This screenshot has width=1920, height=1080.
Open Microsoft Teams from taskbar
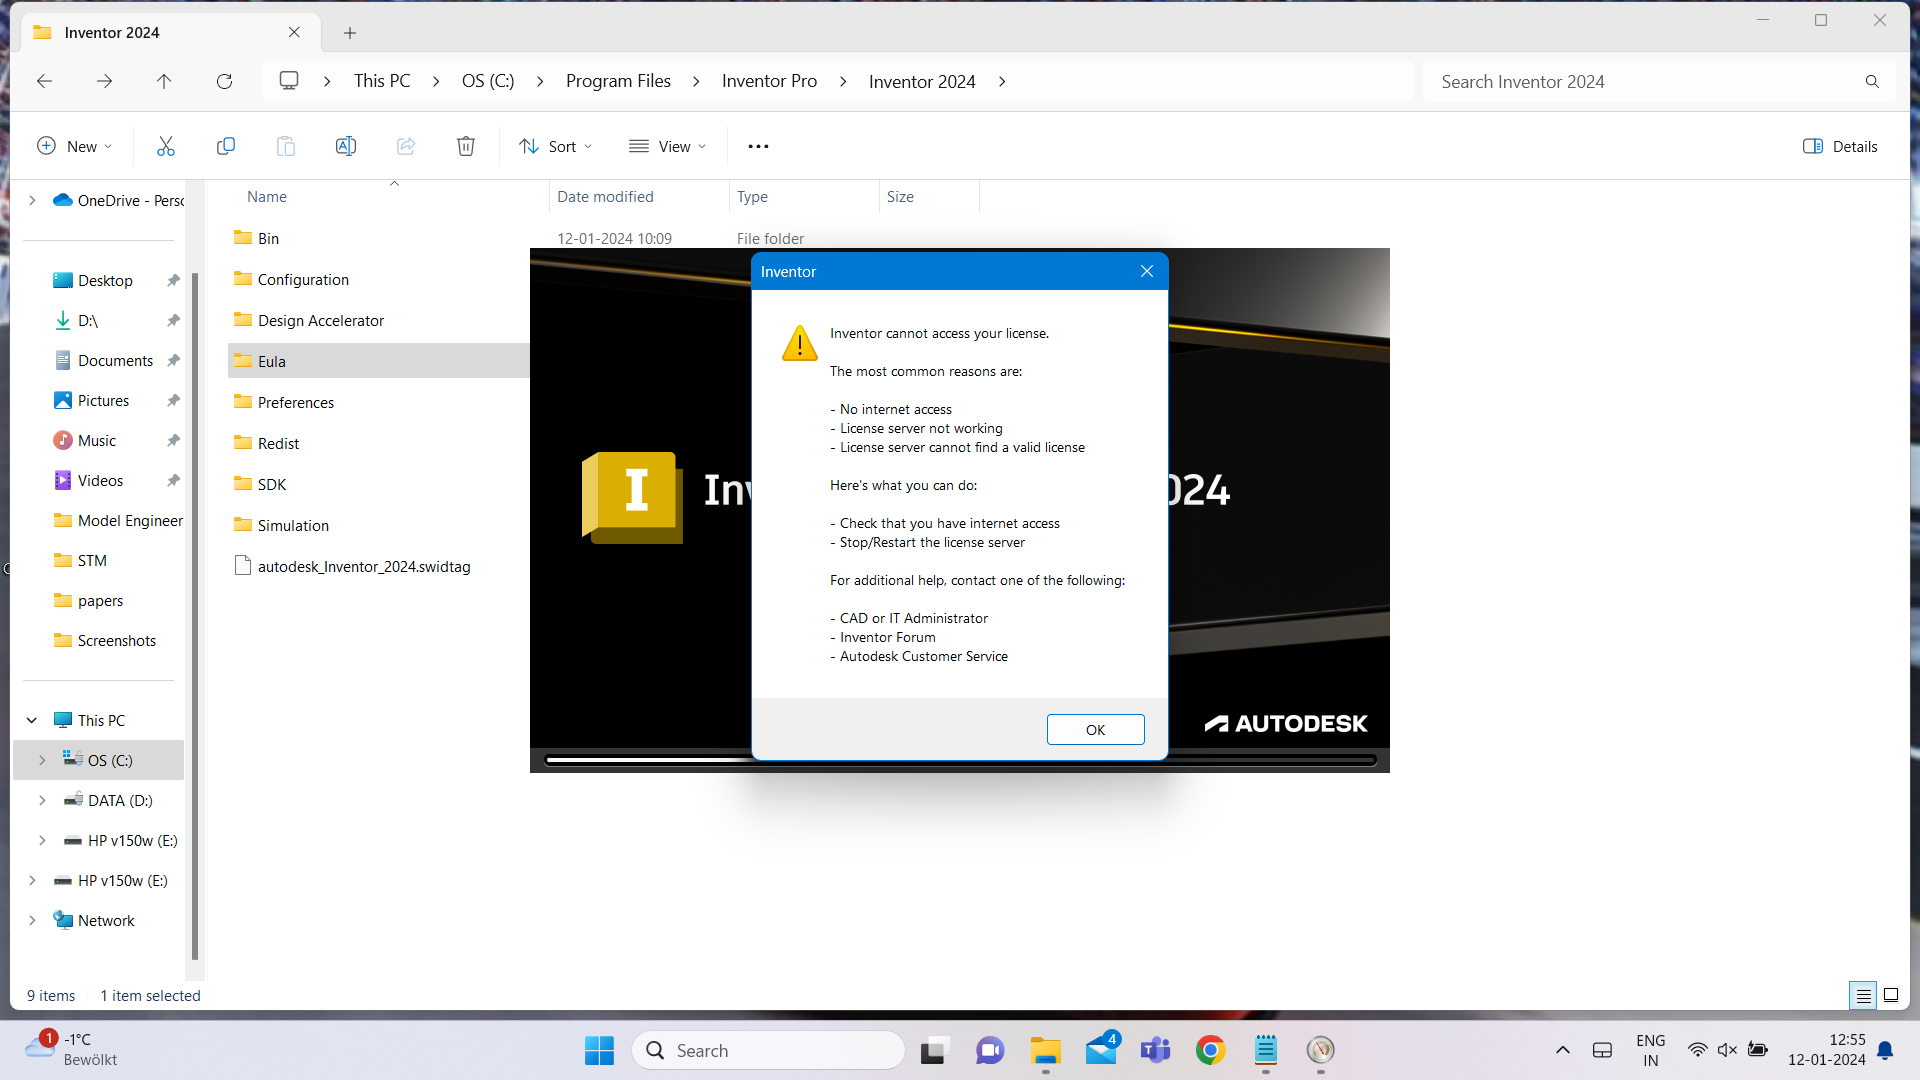(x=1155, y=1050)
